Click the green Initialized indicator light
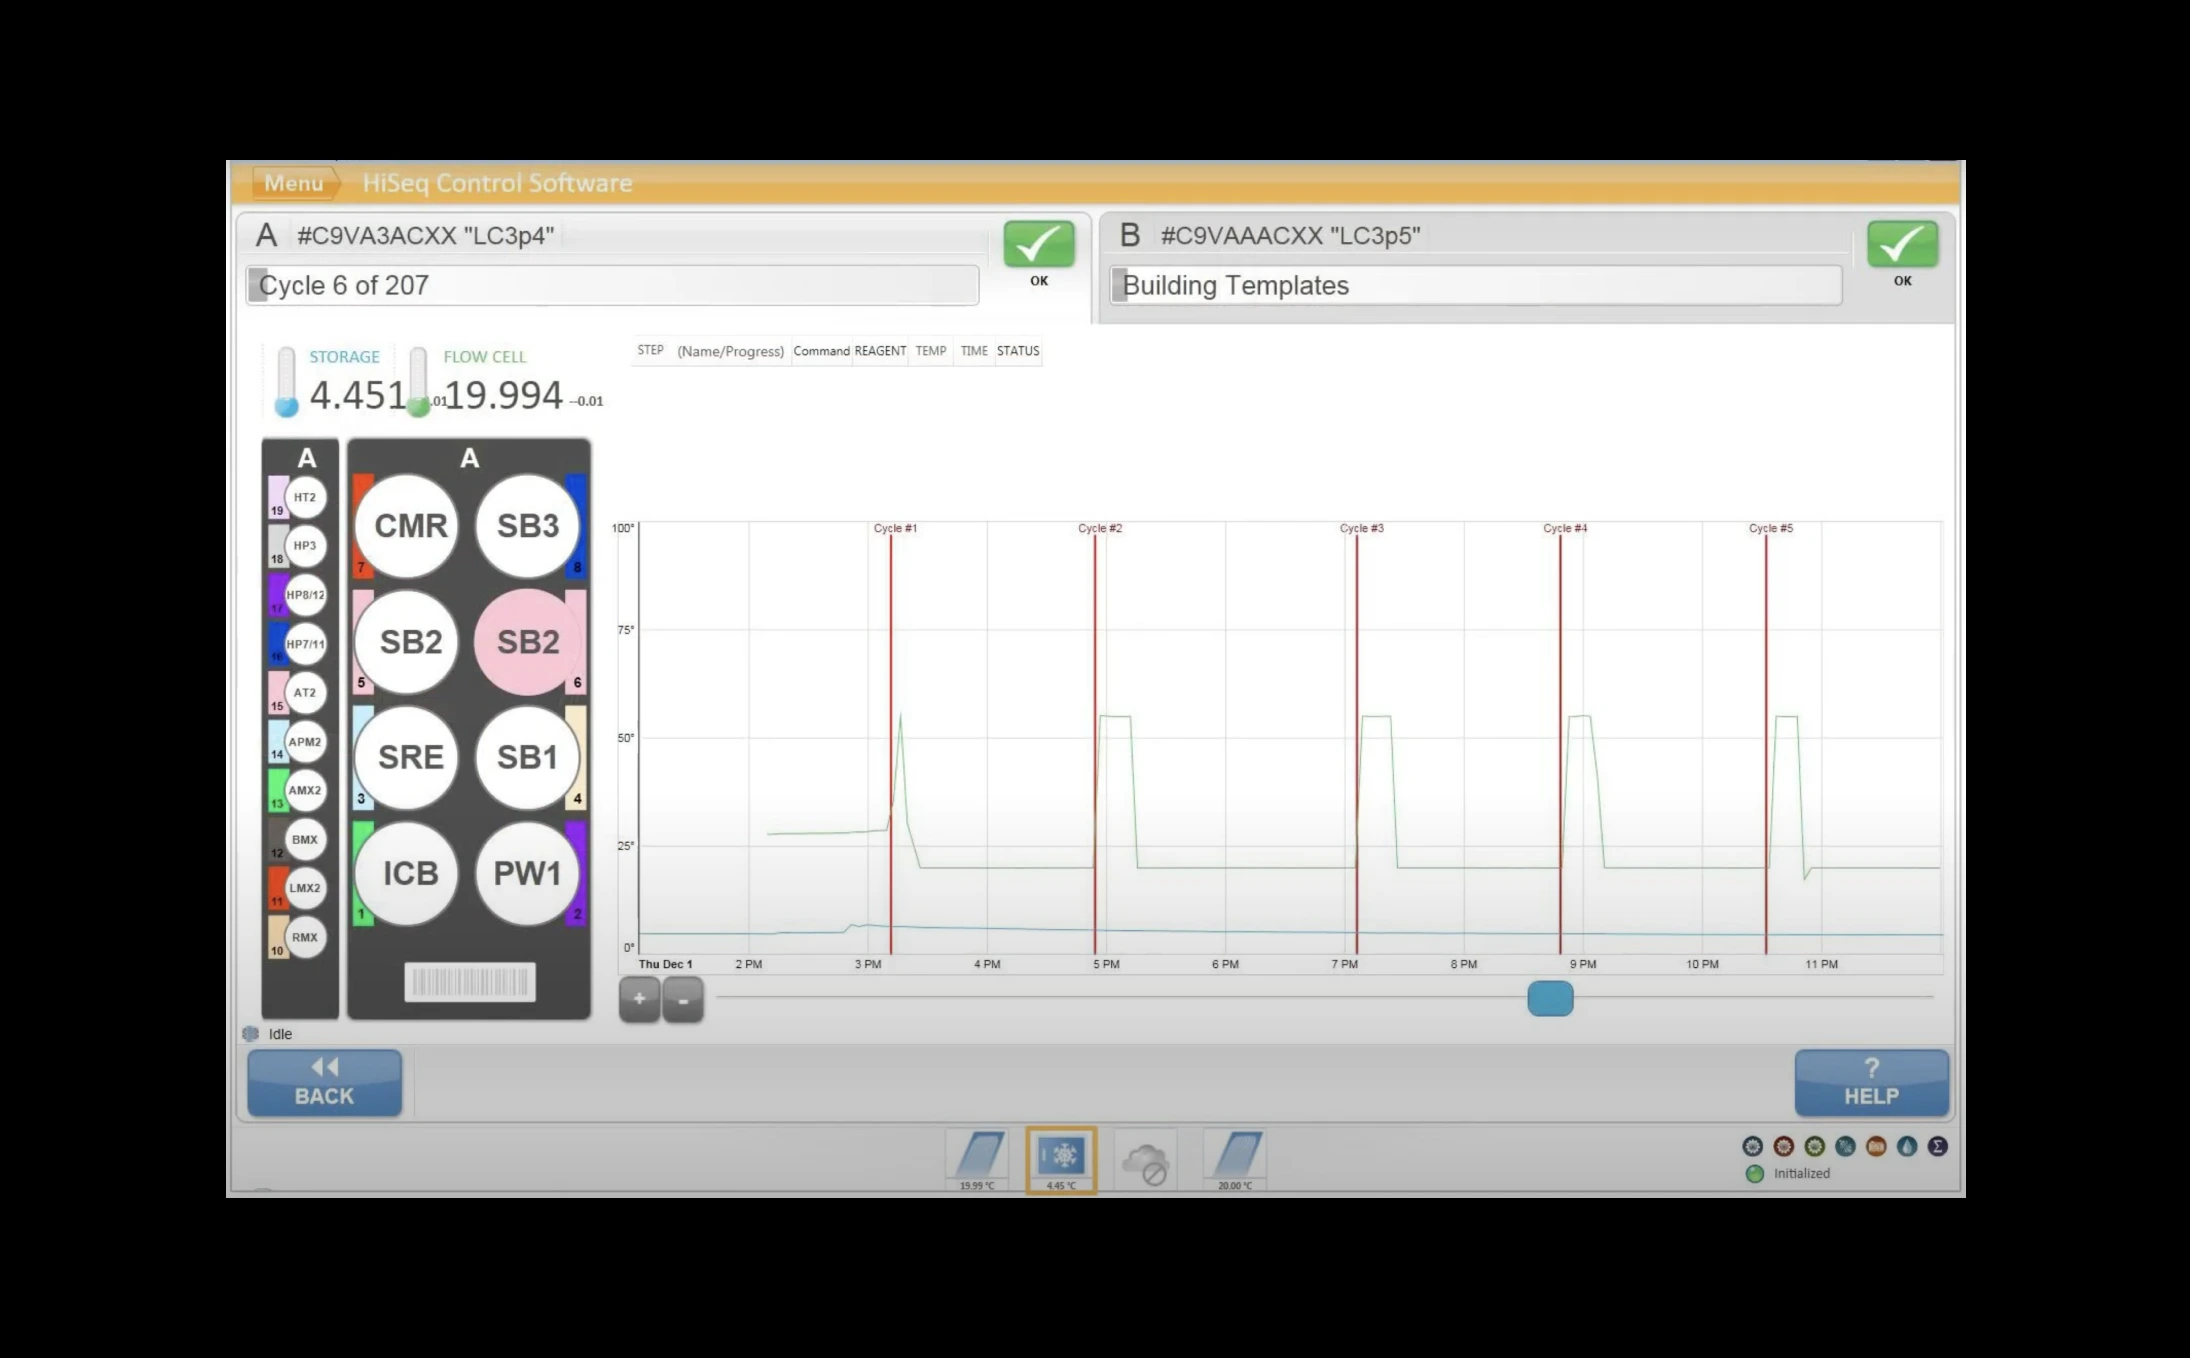The width and height of the screenshot is (2190, 1358). coord(1754,1174)
